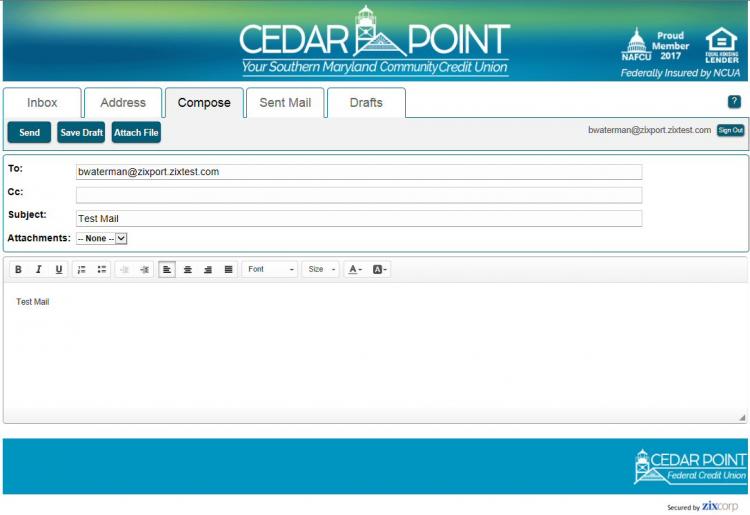Switch to the Inbox tab
The image size is (750, 515).
pos(42,103)
